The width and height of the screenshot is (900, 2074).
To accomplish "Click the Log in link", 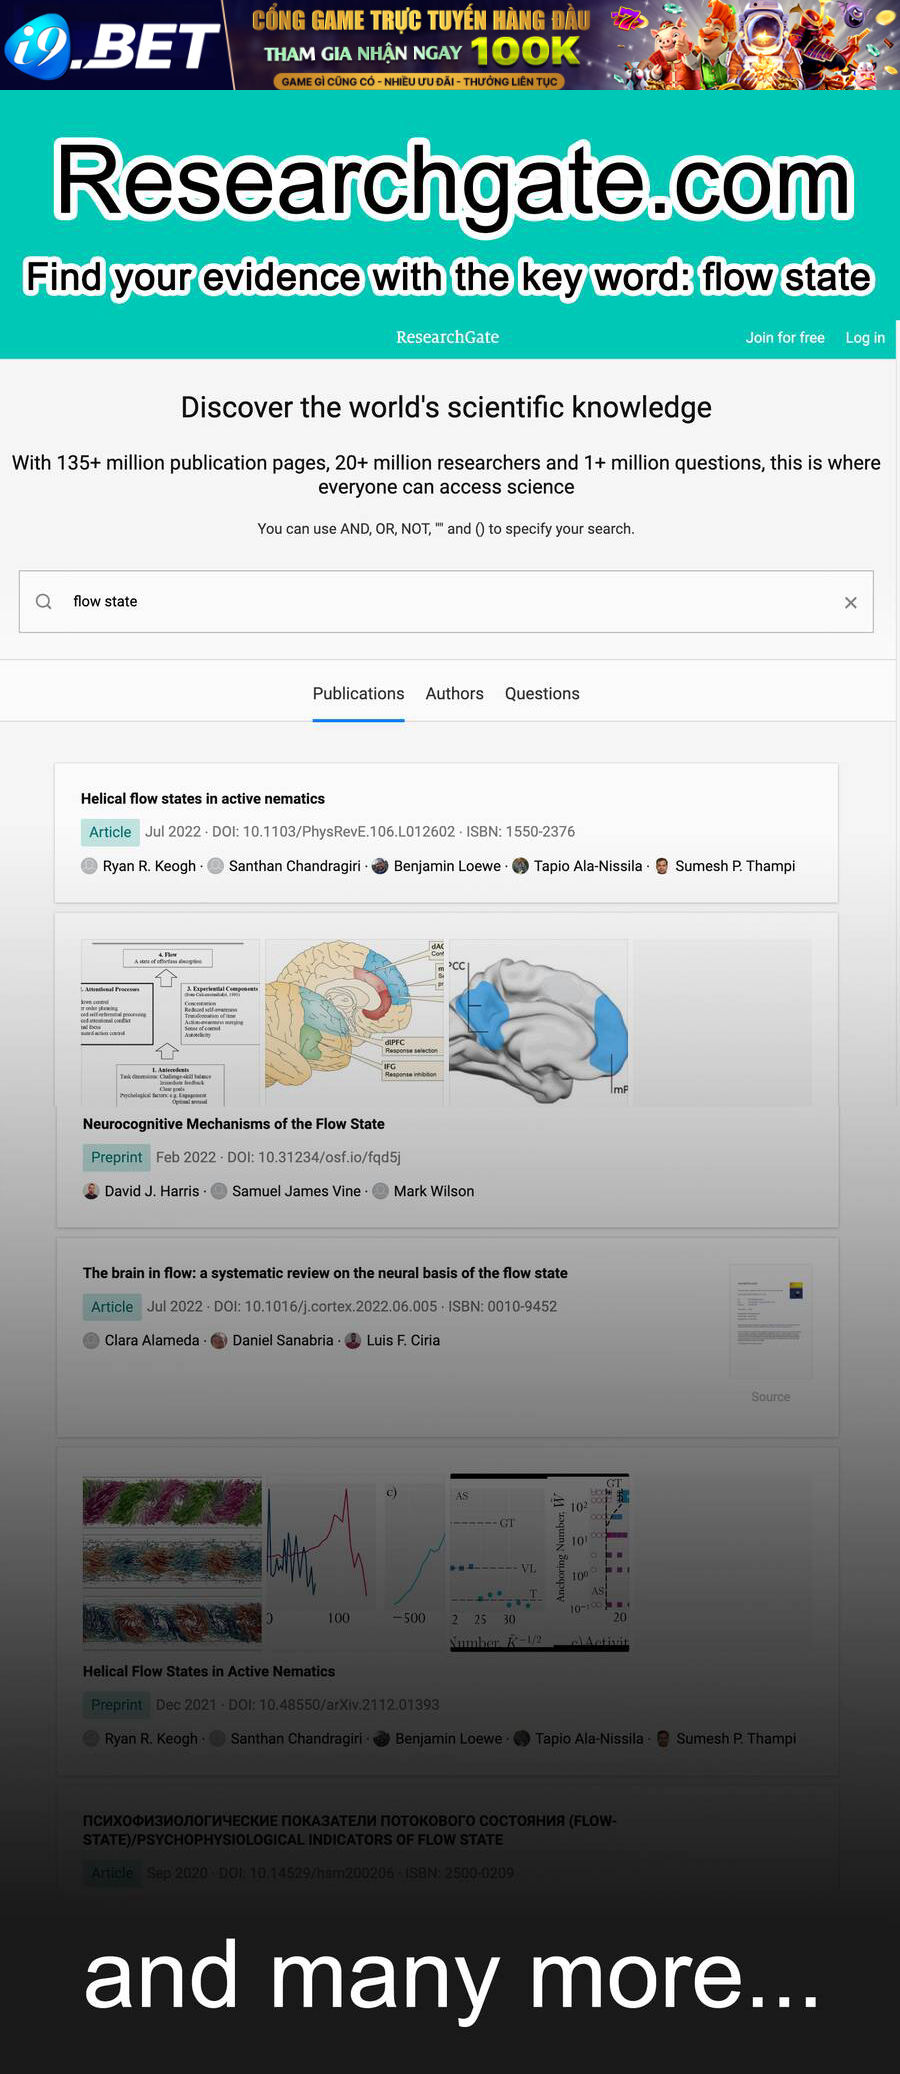I will 865,338.
